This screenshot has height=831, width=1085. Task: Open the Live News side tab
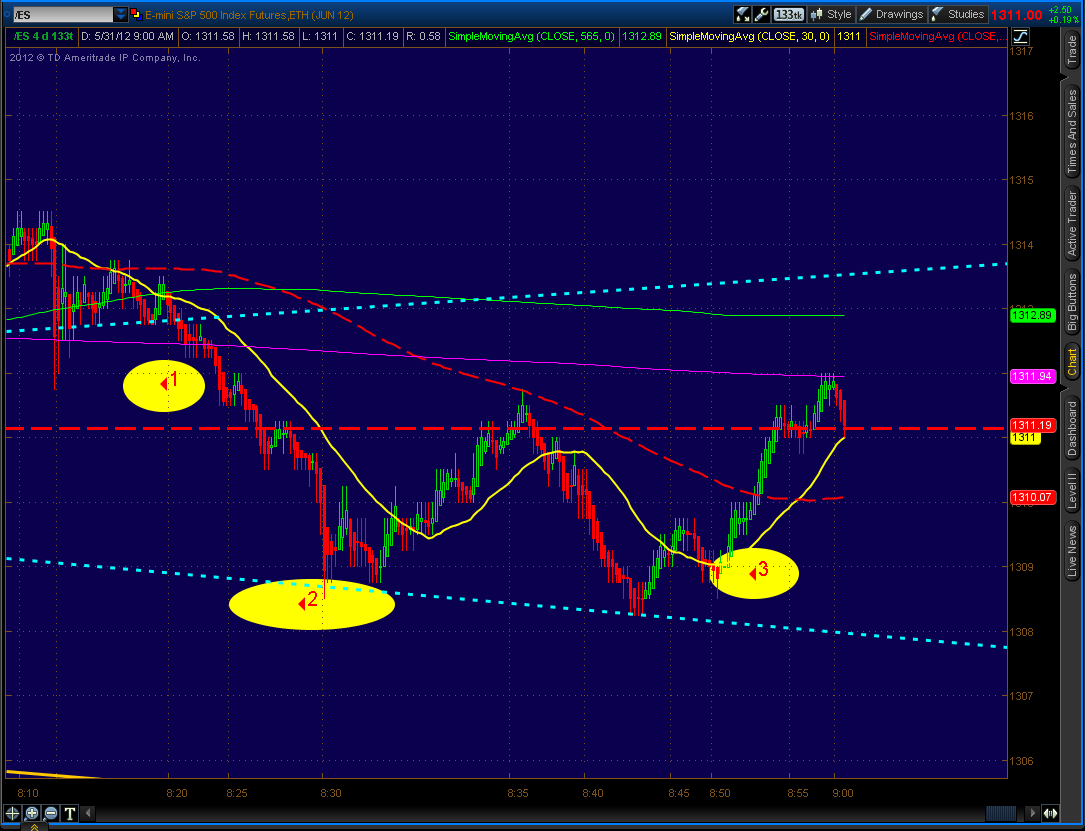(x=1072, y=551)
